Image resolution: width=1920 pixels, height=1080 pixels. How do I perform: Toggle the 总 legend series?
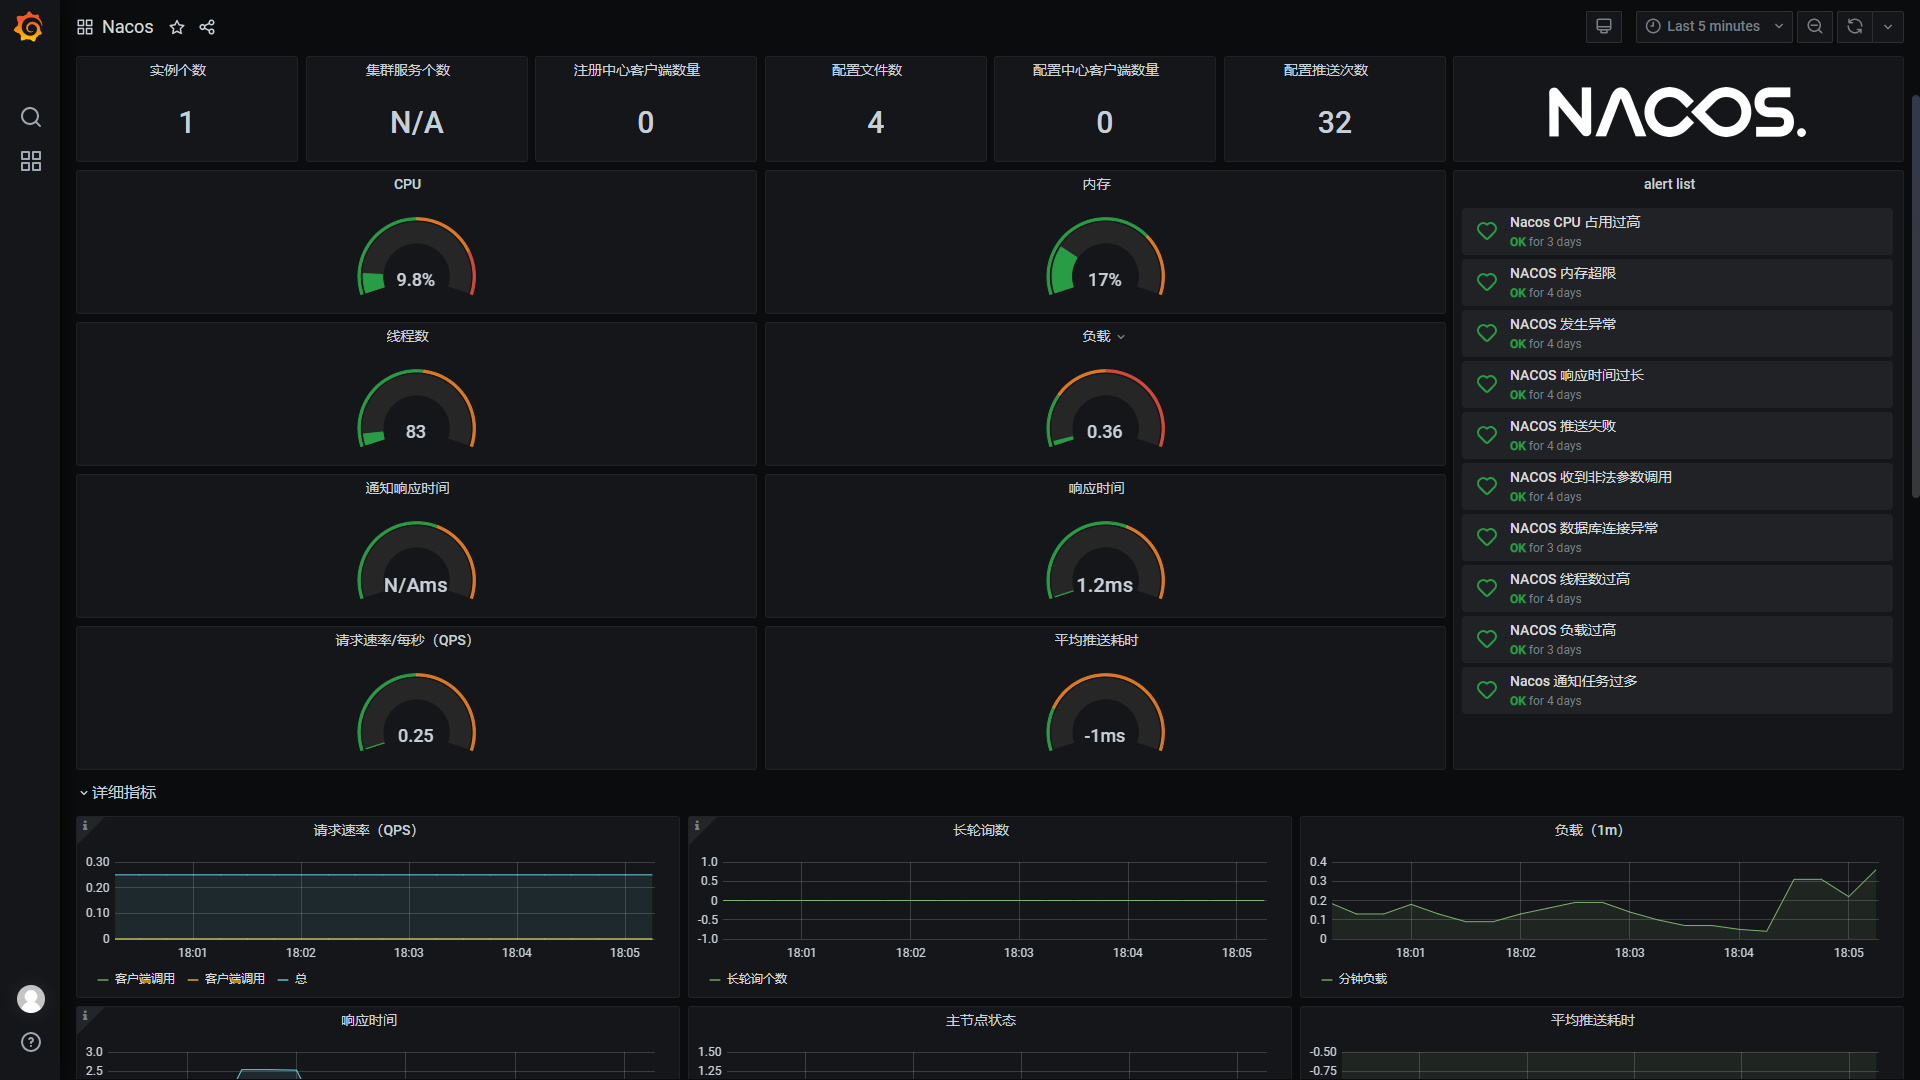click(300, 979)
